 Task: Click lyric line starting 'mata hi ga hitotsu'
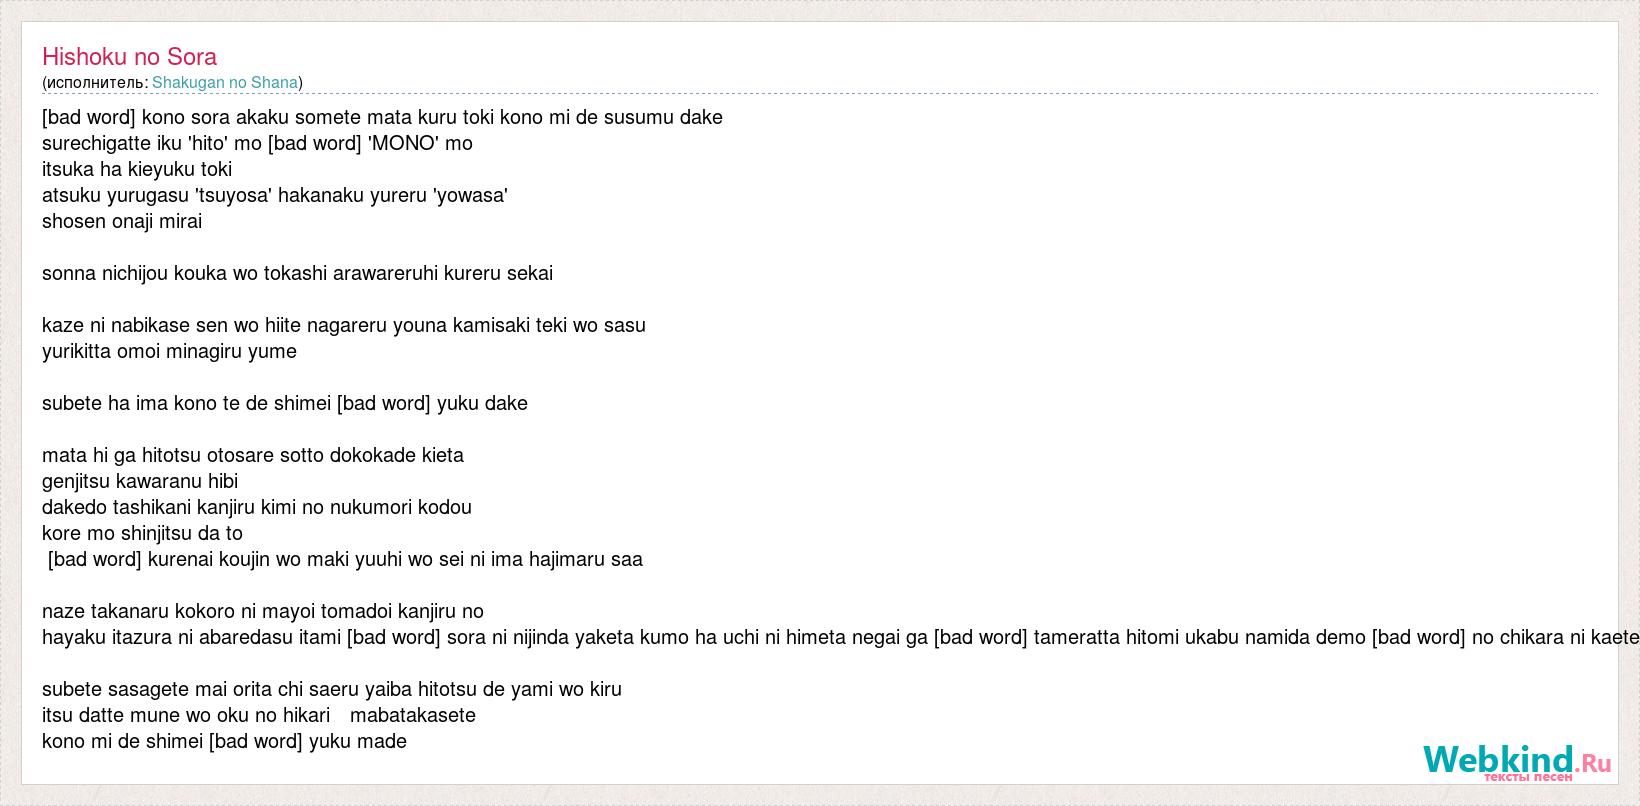click(253, 455)
